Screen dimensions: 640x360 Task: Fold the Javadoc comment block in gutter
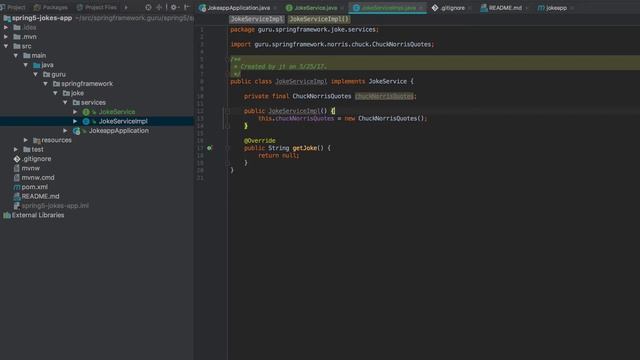pos(227,59)
